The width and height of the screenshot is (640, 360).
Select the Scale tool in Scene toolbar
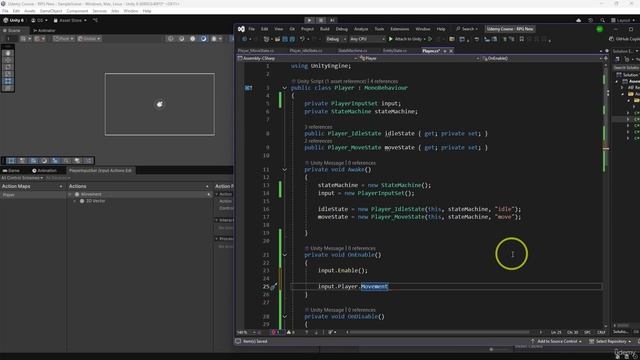[x=8, y=74]
